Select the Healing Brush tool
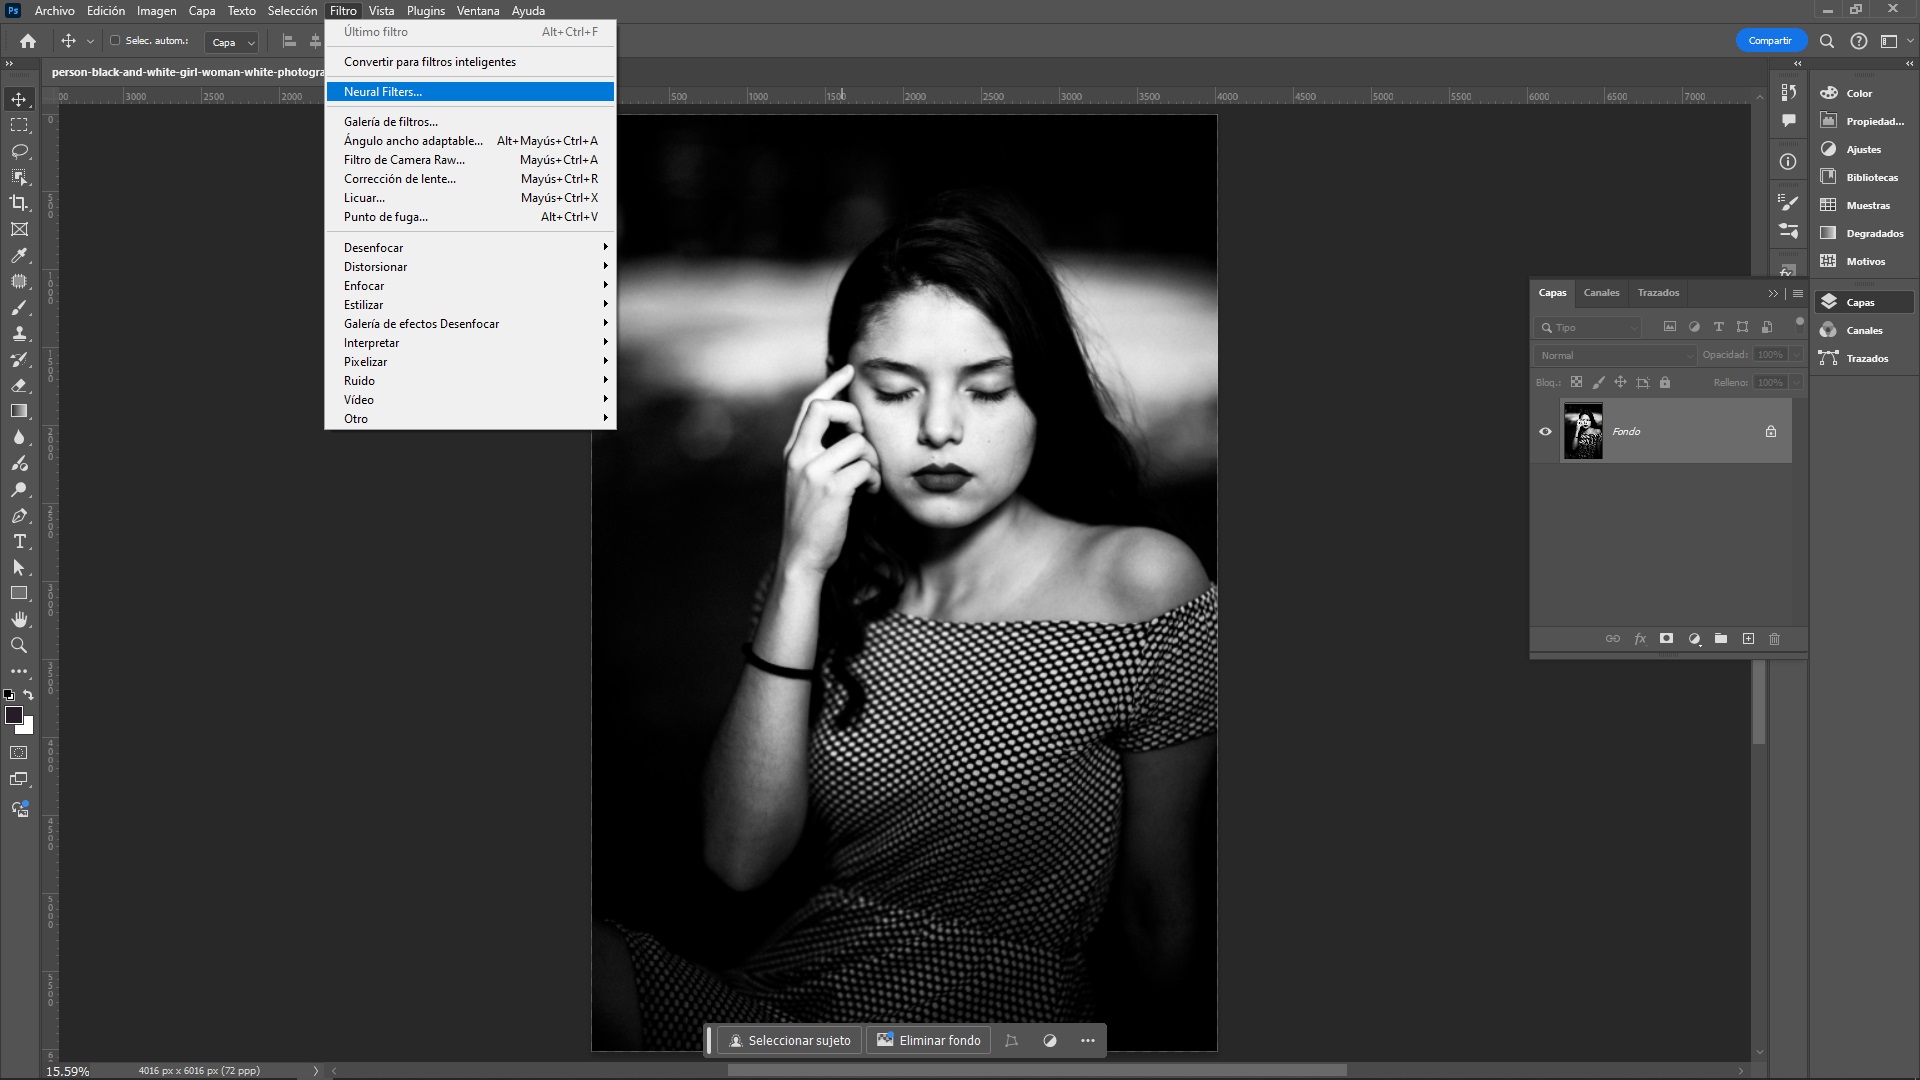 (x=18, y=357)
